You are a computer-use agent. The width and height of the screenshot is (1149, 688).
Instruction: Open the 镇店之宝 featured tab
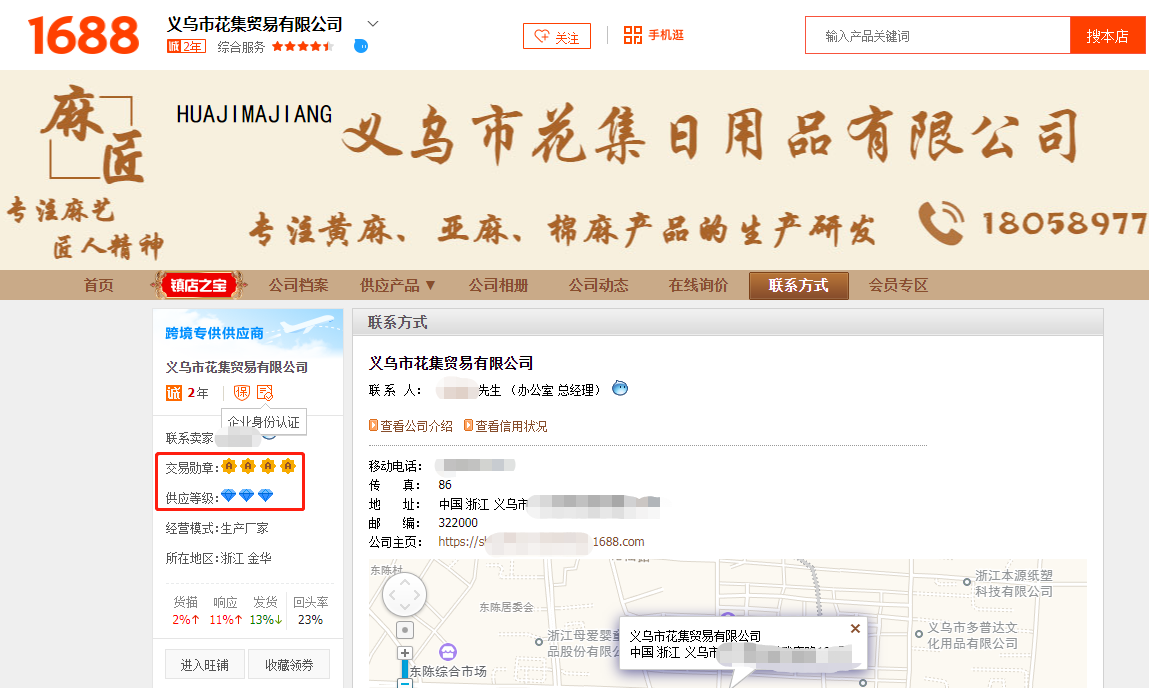pos(199,285)
